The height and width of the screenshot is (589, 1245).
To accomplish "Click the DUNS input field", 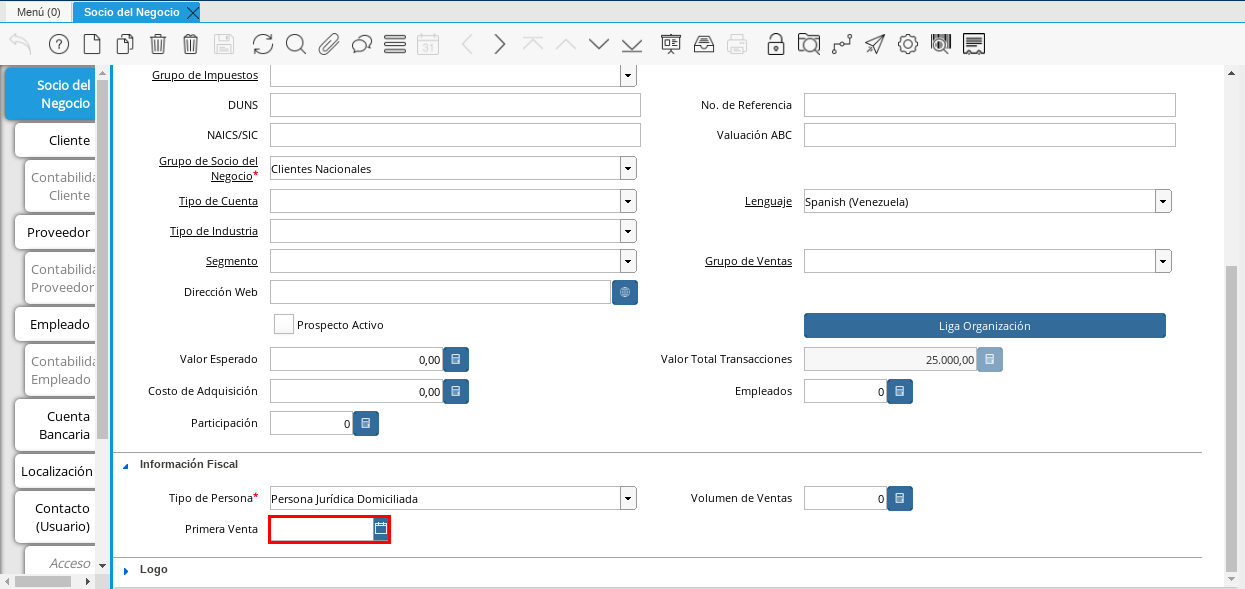I will coord(455,105).
